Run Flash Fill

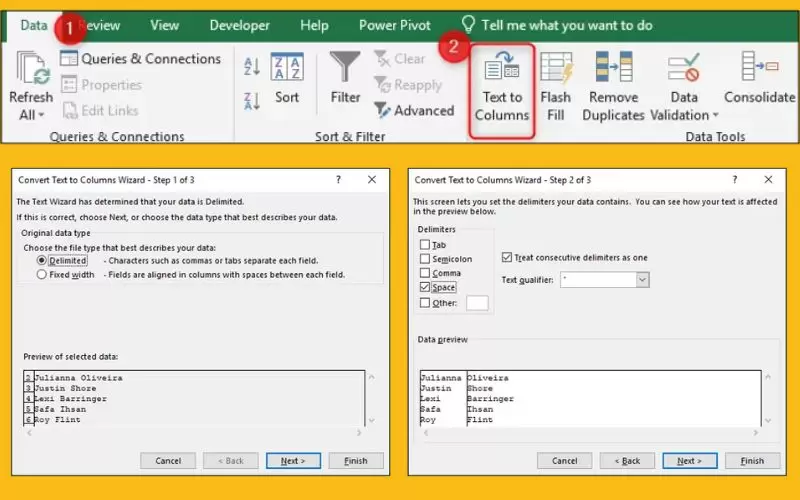(x=556, y=87)
